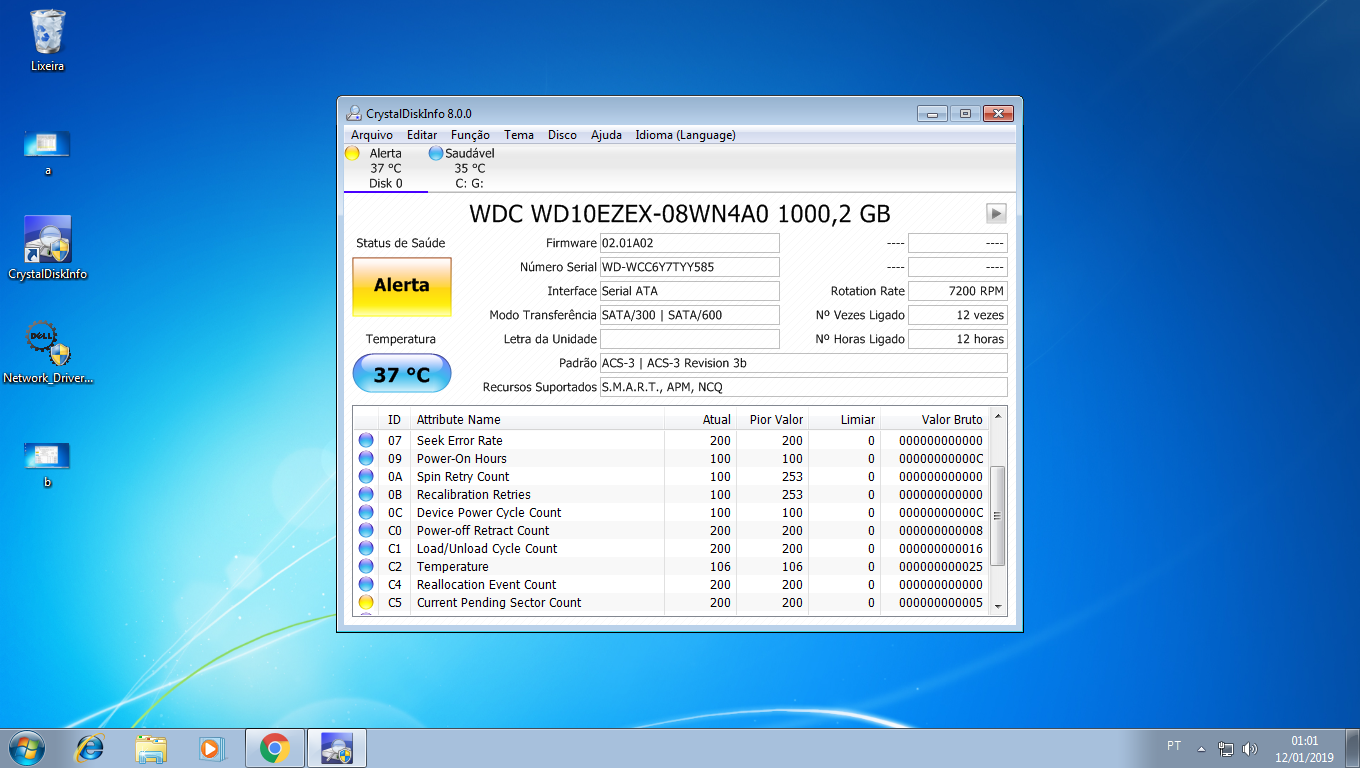Screen dimensions: 1360x768
Task: Click the Attribute Name column header
Action: coord(537,420)
